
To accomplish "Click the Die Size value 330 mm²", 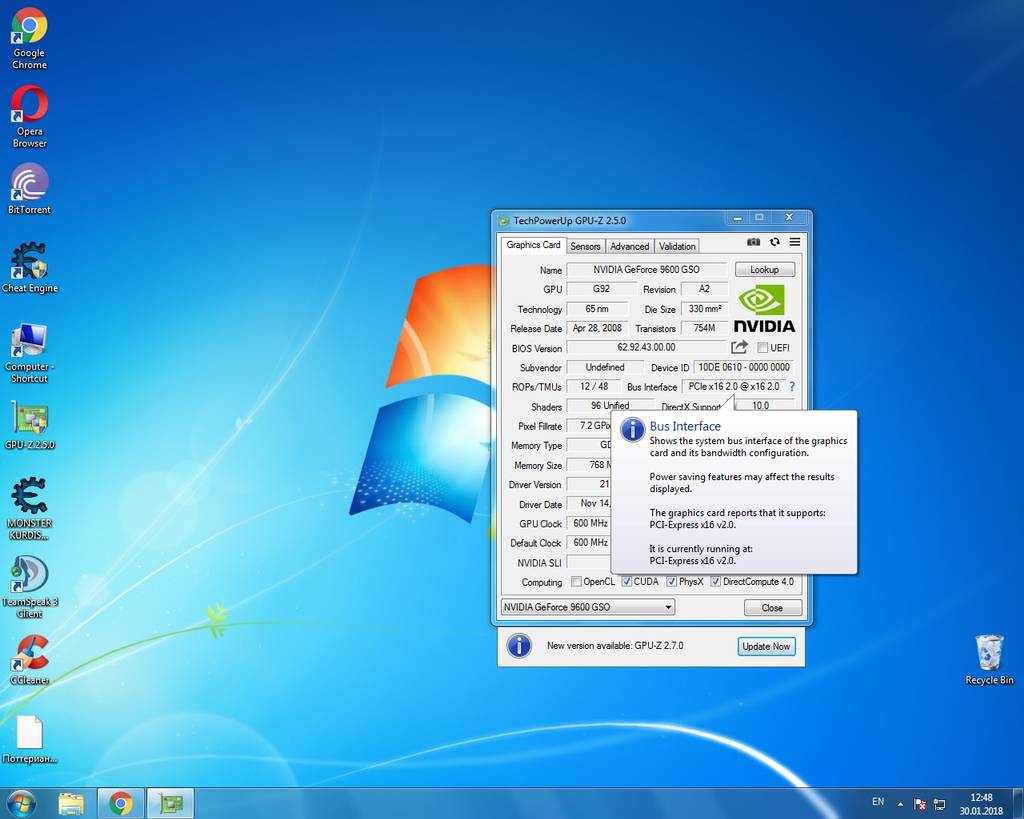I will (x=705, y=308).
